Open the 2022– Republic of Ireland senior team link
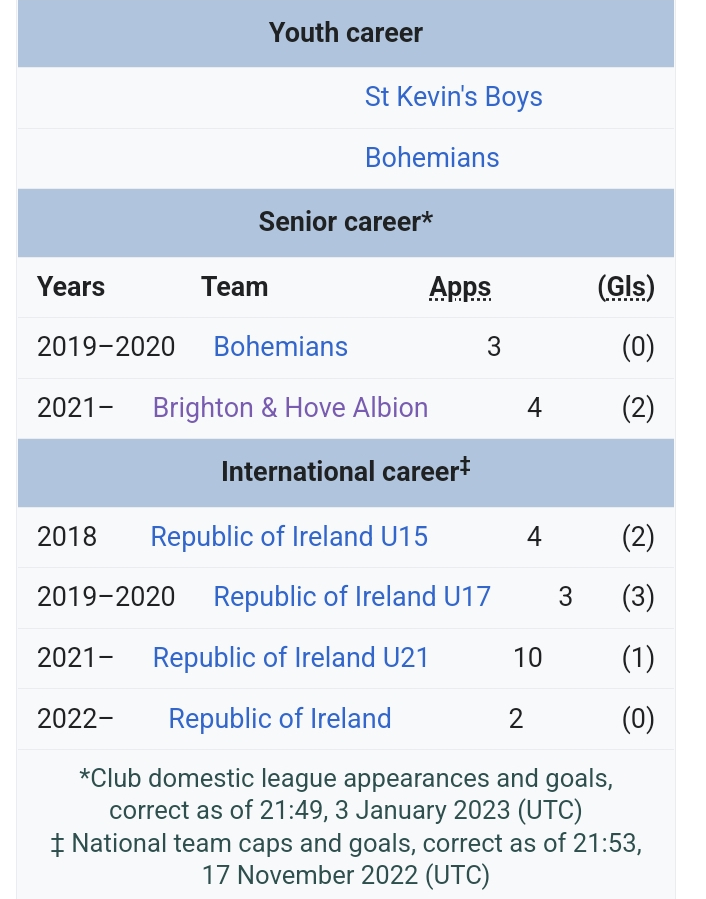Screen dimensions: 706x899 (280, 718)
